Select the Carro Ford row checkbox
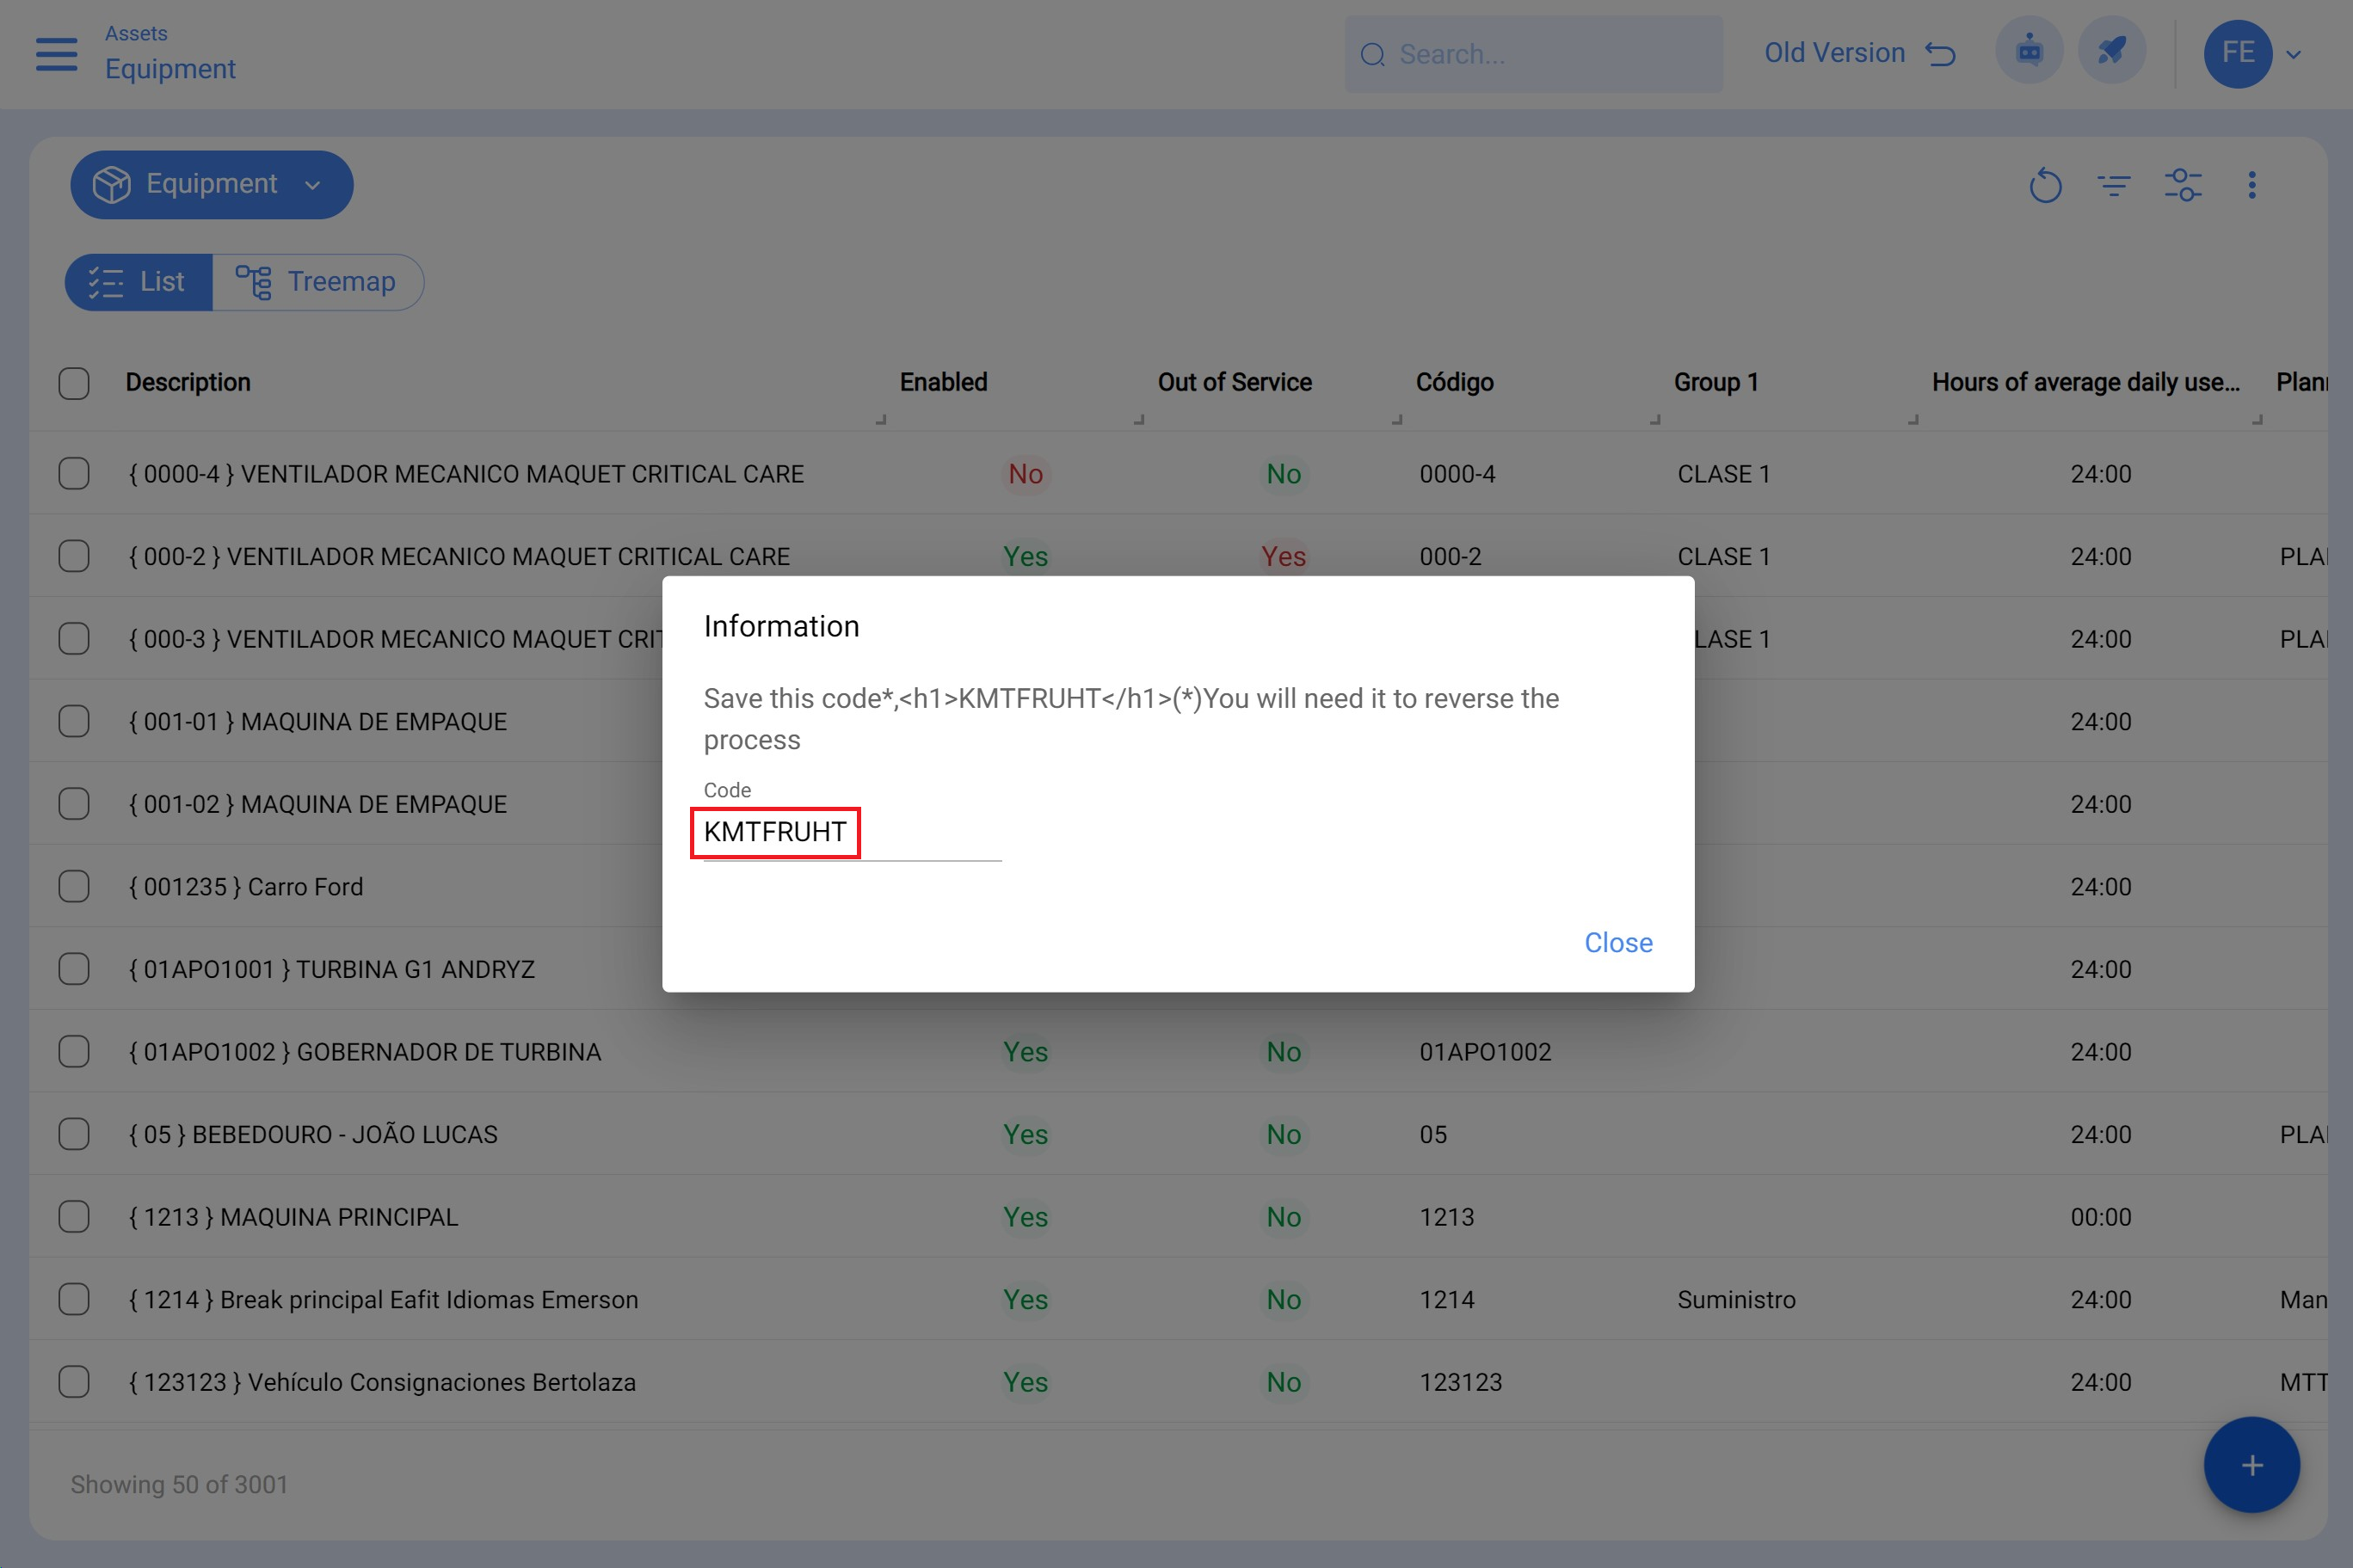Viewport: 2353px width, 1568px height. [x=74, y=887]
